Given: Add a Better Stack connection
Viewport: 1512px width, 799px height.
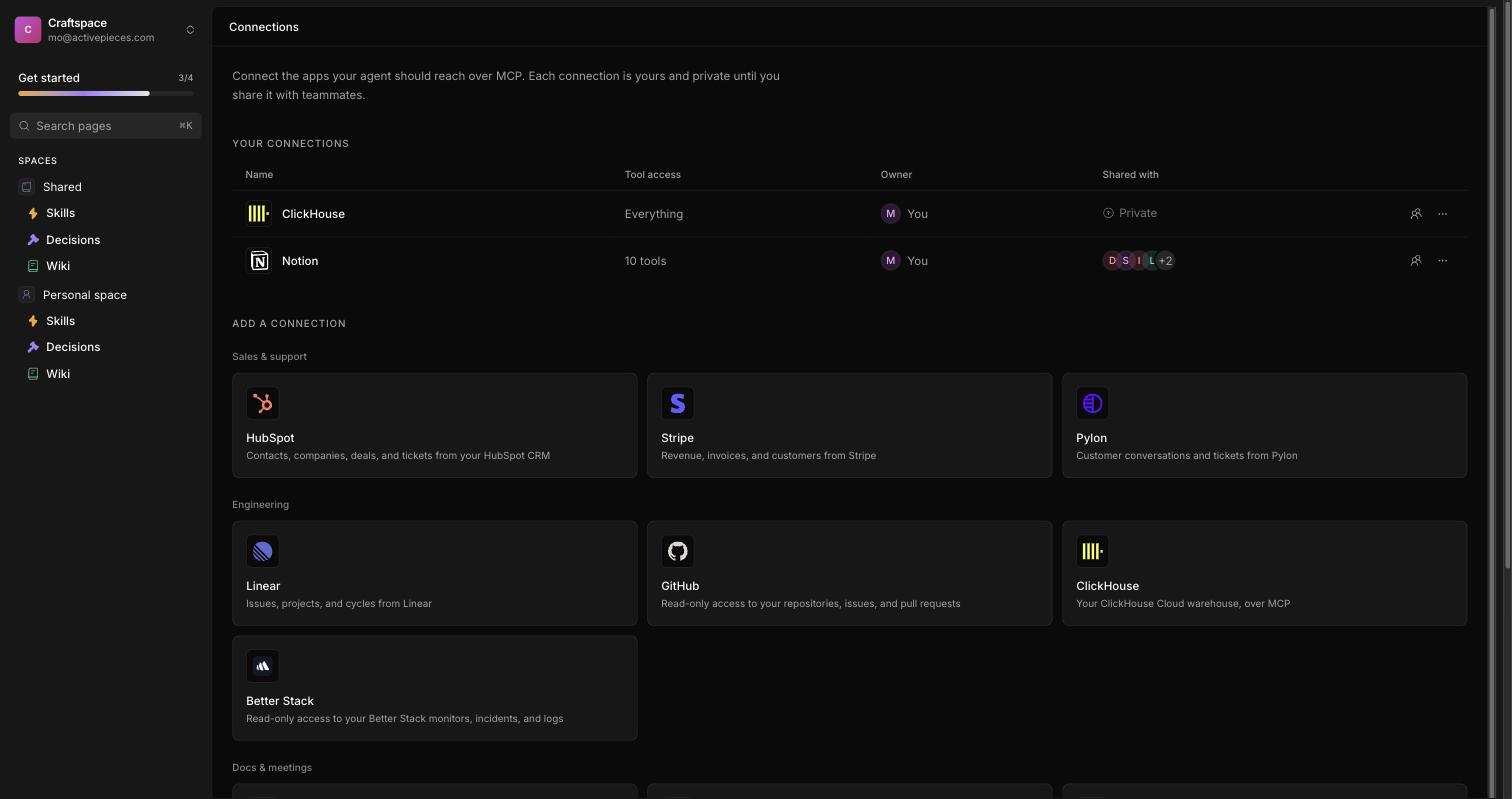Looking at the screenshot, I should tap(435, 688).
